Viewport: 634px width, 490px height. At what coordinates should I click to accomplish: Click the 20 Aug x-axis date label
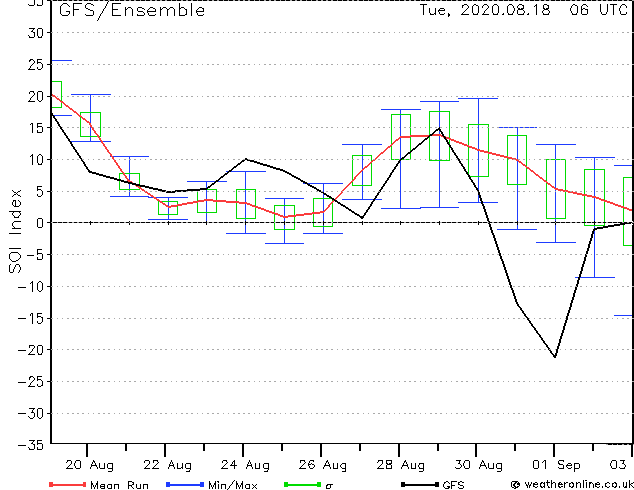[x=90, y=465]
